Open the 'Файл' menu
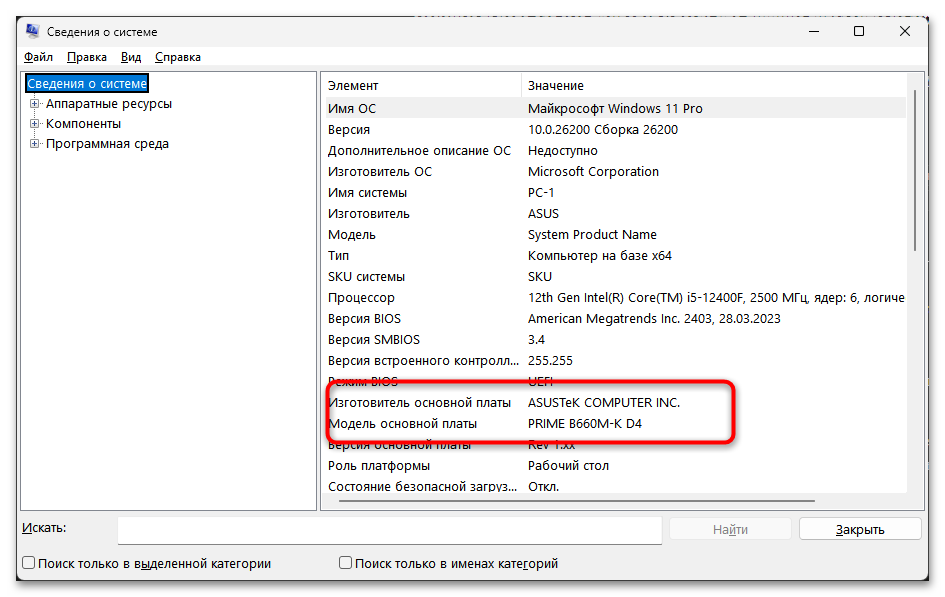 coord(39,57)
